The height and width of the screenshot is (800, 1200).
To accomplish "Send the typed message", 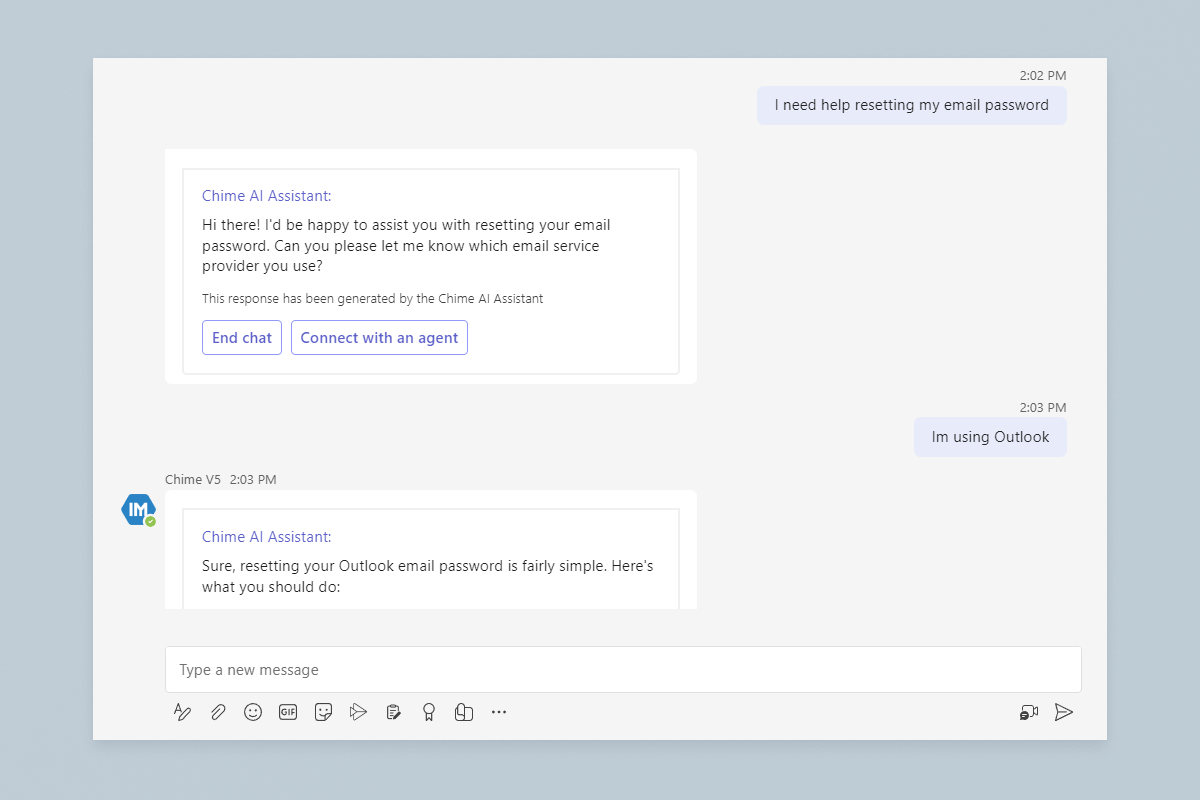I will 1063,712.
